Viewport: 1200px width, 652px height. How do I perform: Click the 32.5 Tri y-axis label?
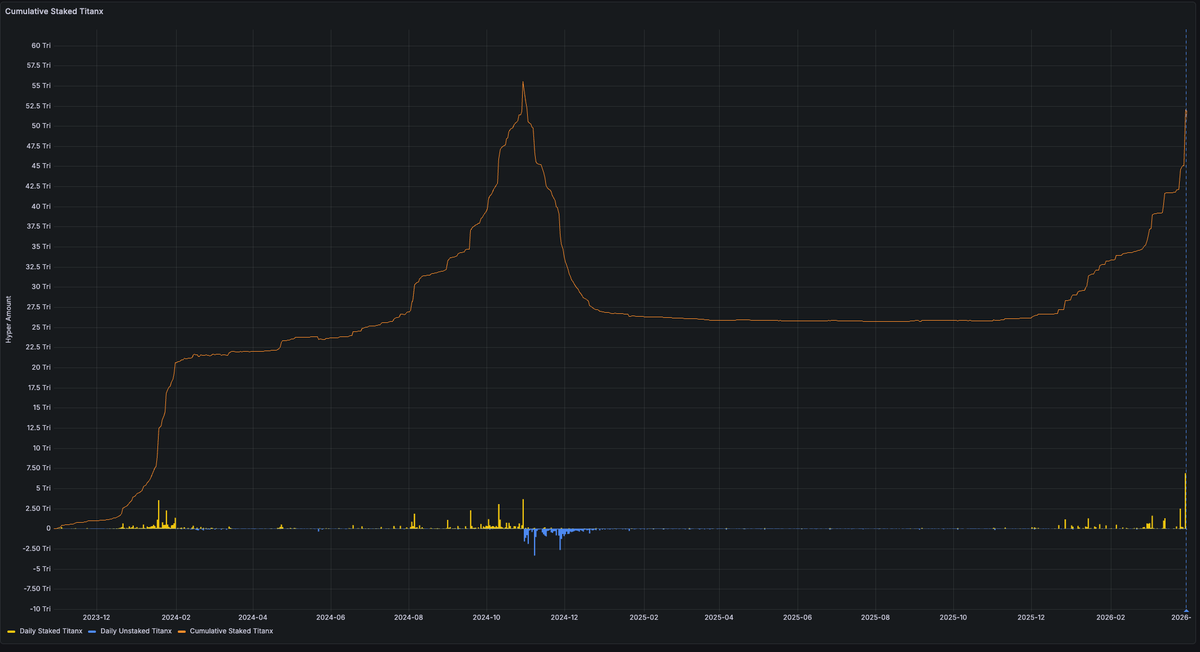39,266
